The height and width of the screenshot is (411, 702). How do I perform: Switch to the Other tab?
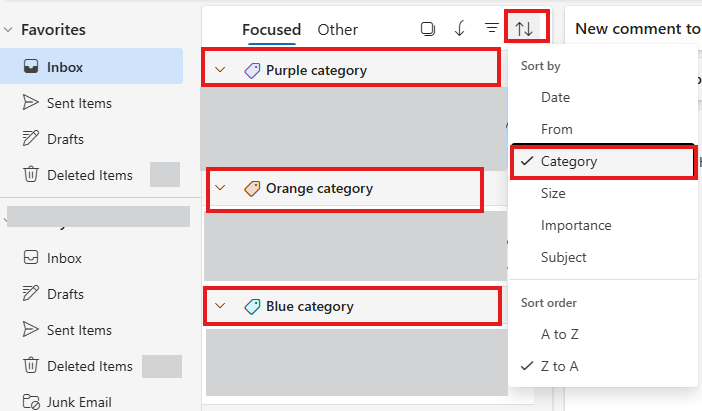click(338, 30)
